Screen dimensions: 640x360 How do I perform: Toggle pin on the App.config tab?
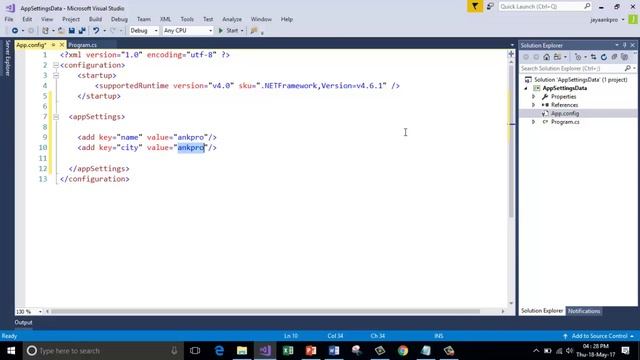click(x=53, y=45)
